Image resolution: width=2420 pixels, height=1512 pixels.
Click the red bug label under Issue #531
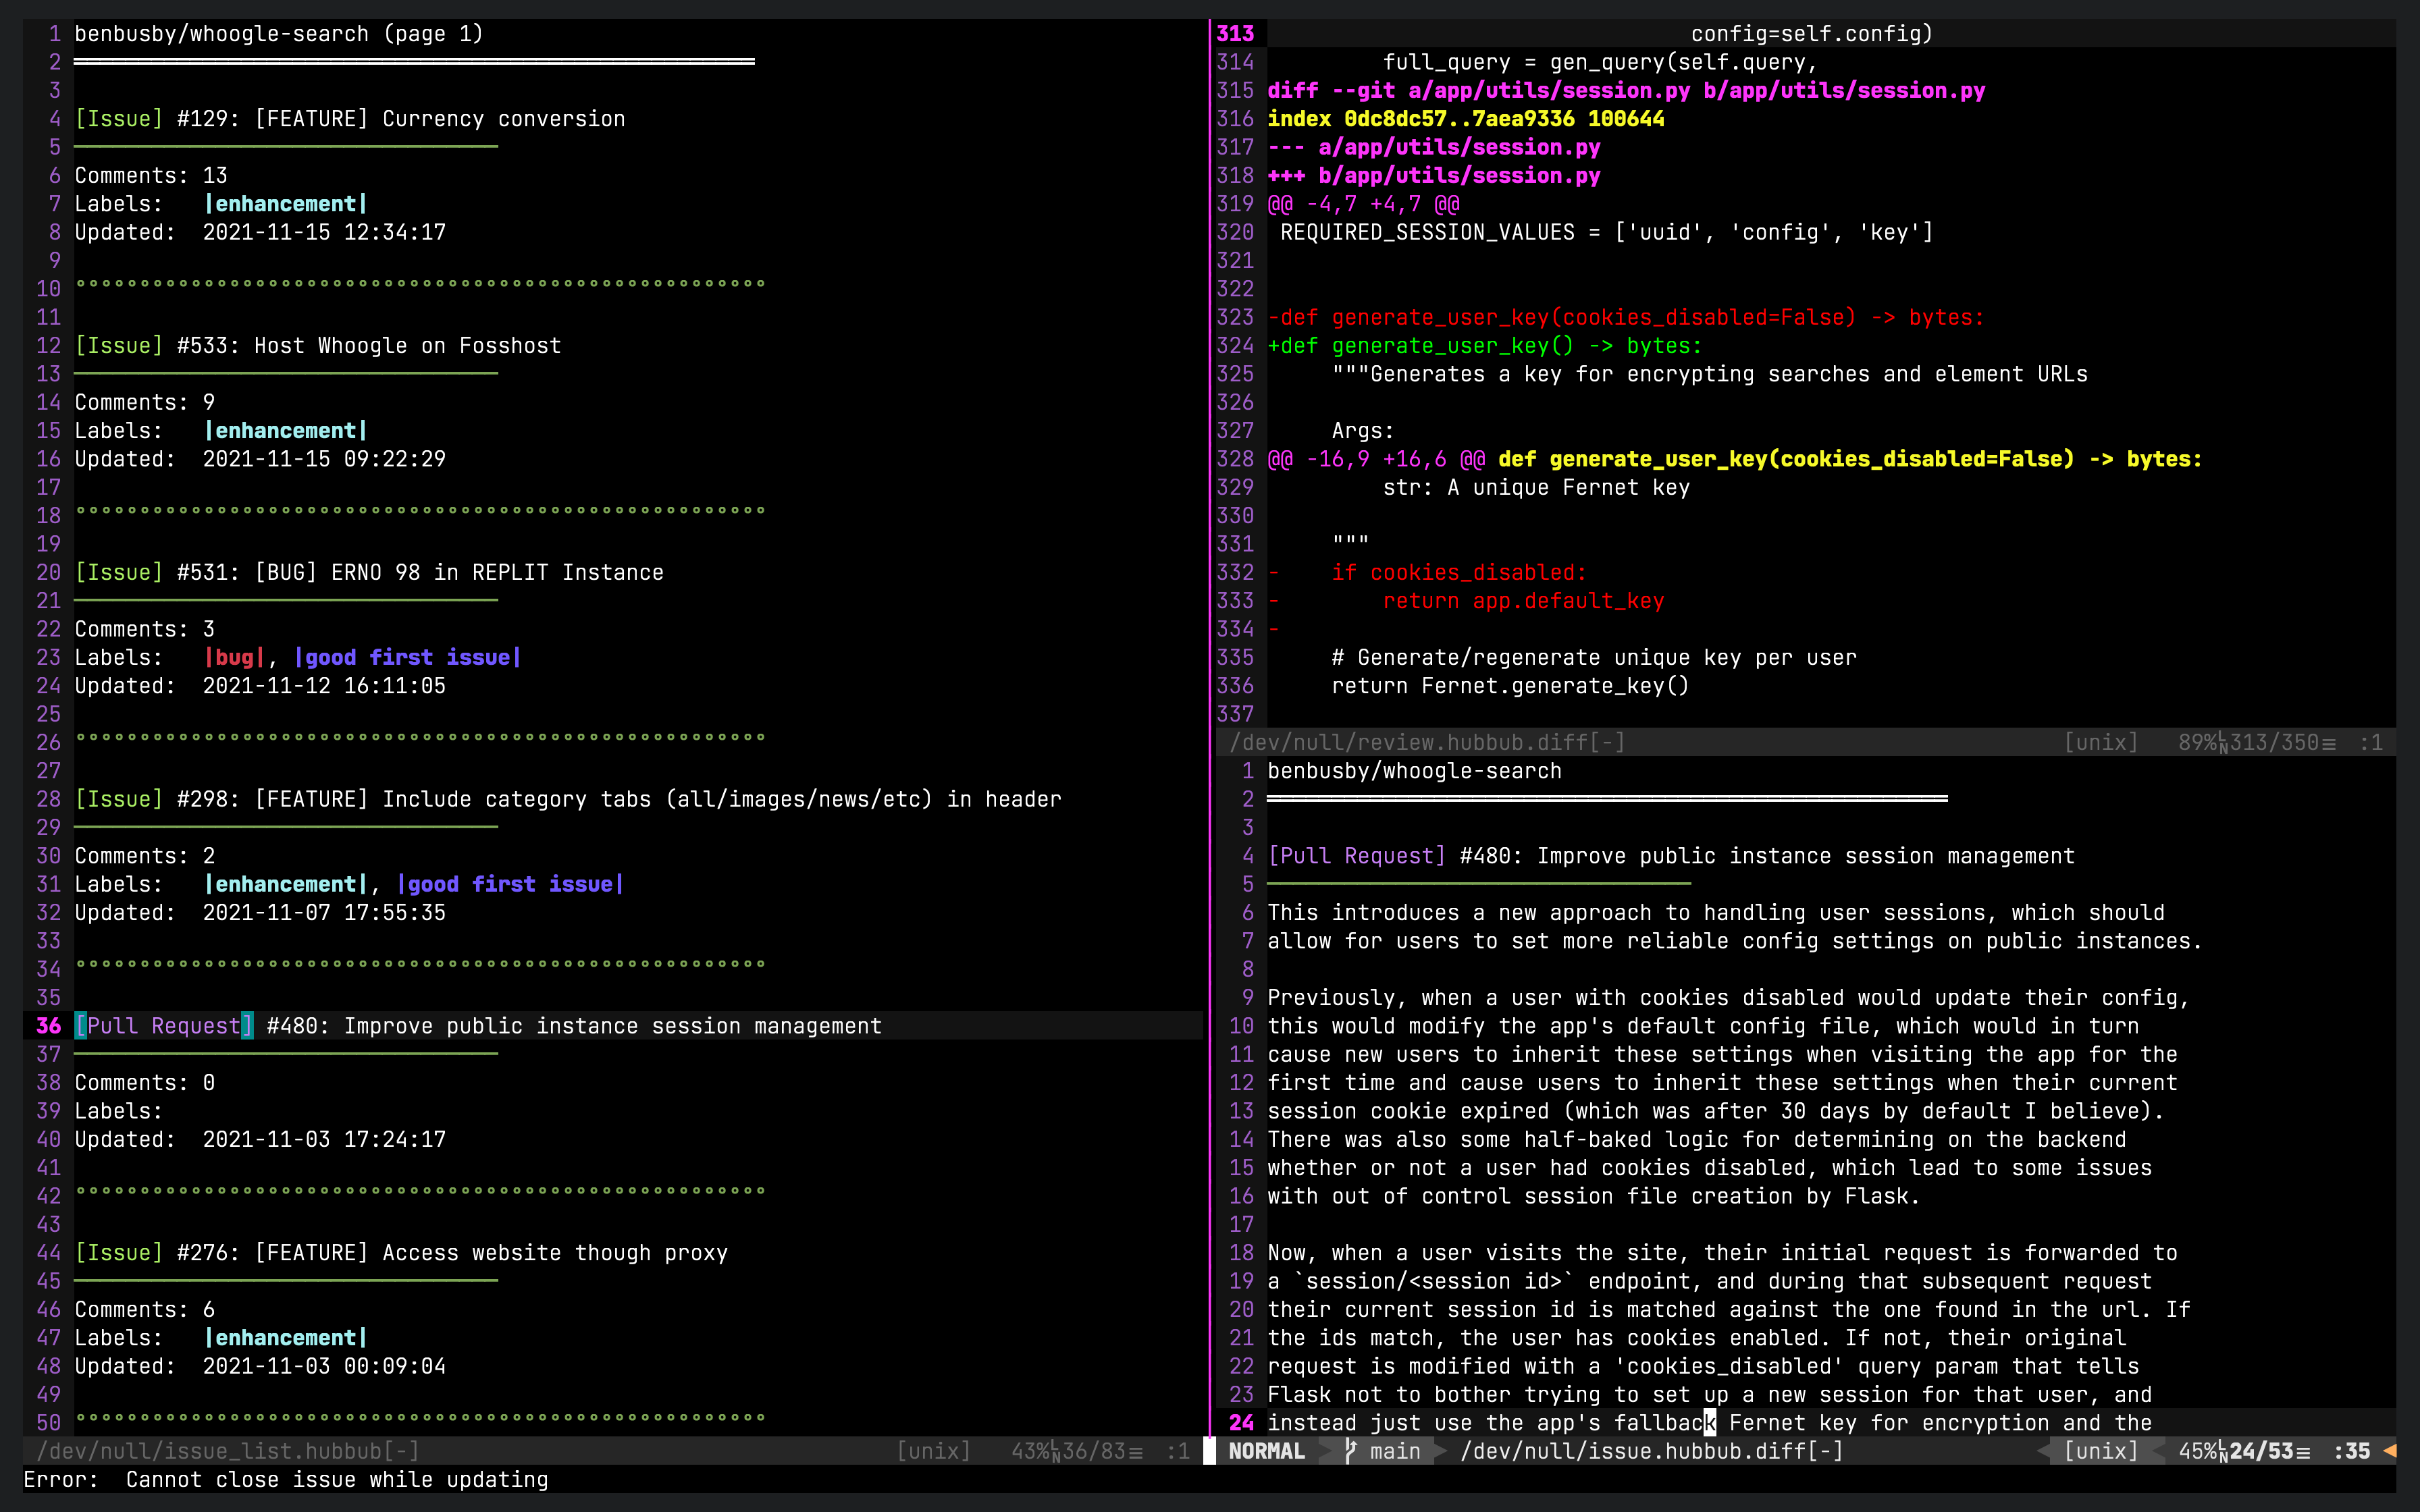[234, 658]
